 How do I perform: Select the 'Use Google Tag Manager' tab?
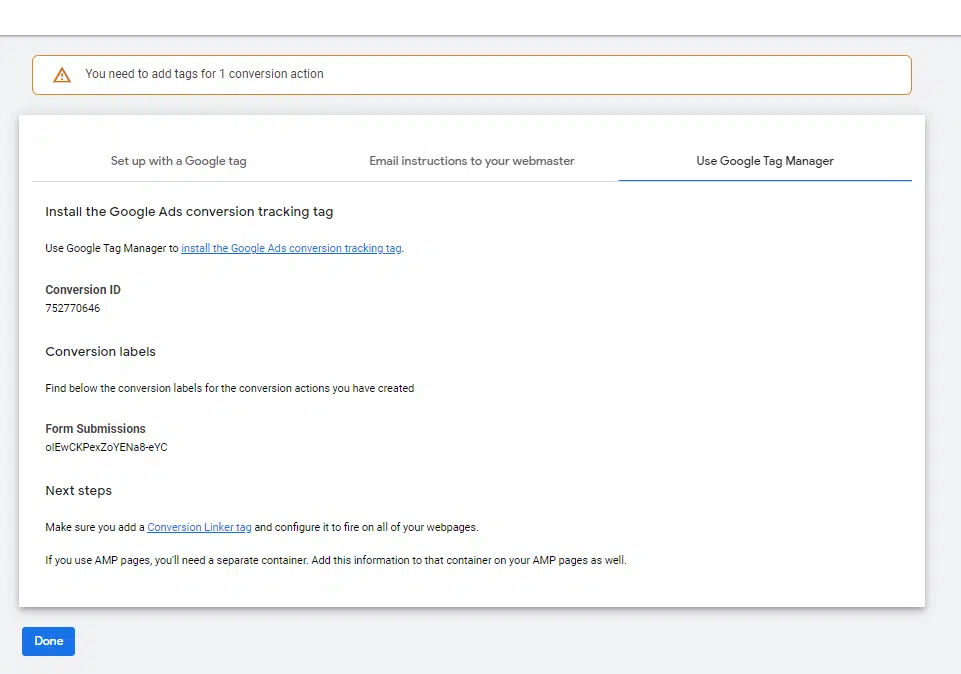(765, 161)
